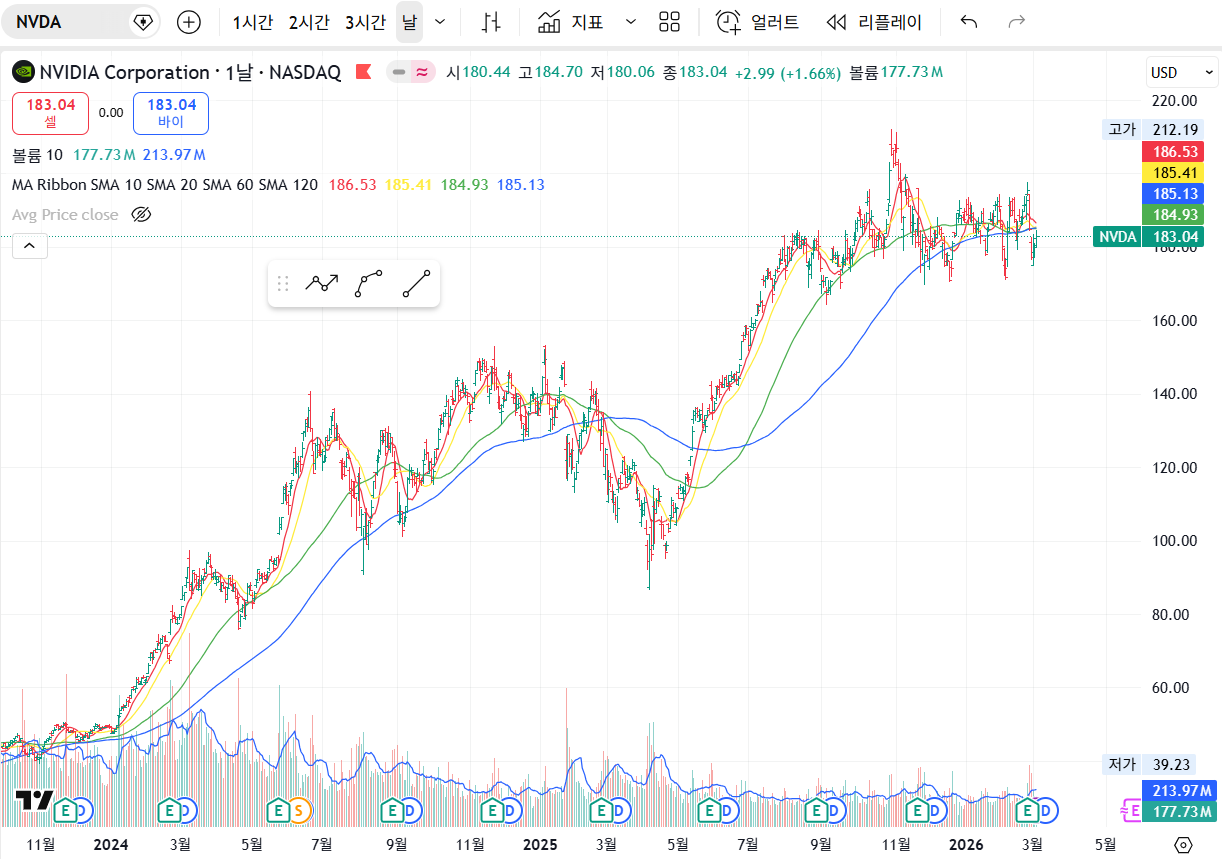The image size is (1222, 859).
Task: Collapse the indicator legend with the chevron
Action: pos(30,245)
